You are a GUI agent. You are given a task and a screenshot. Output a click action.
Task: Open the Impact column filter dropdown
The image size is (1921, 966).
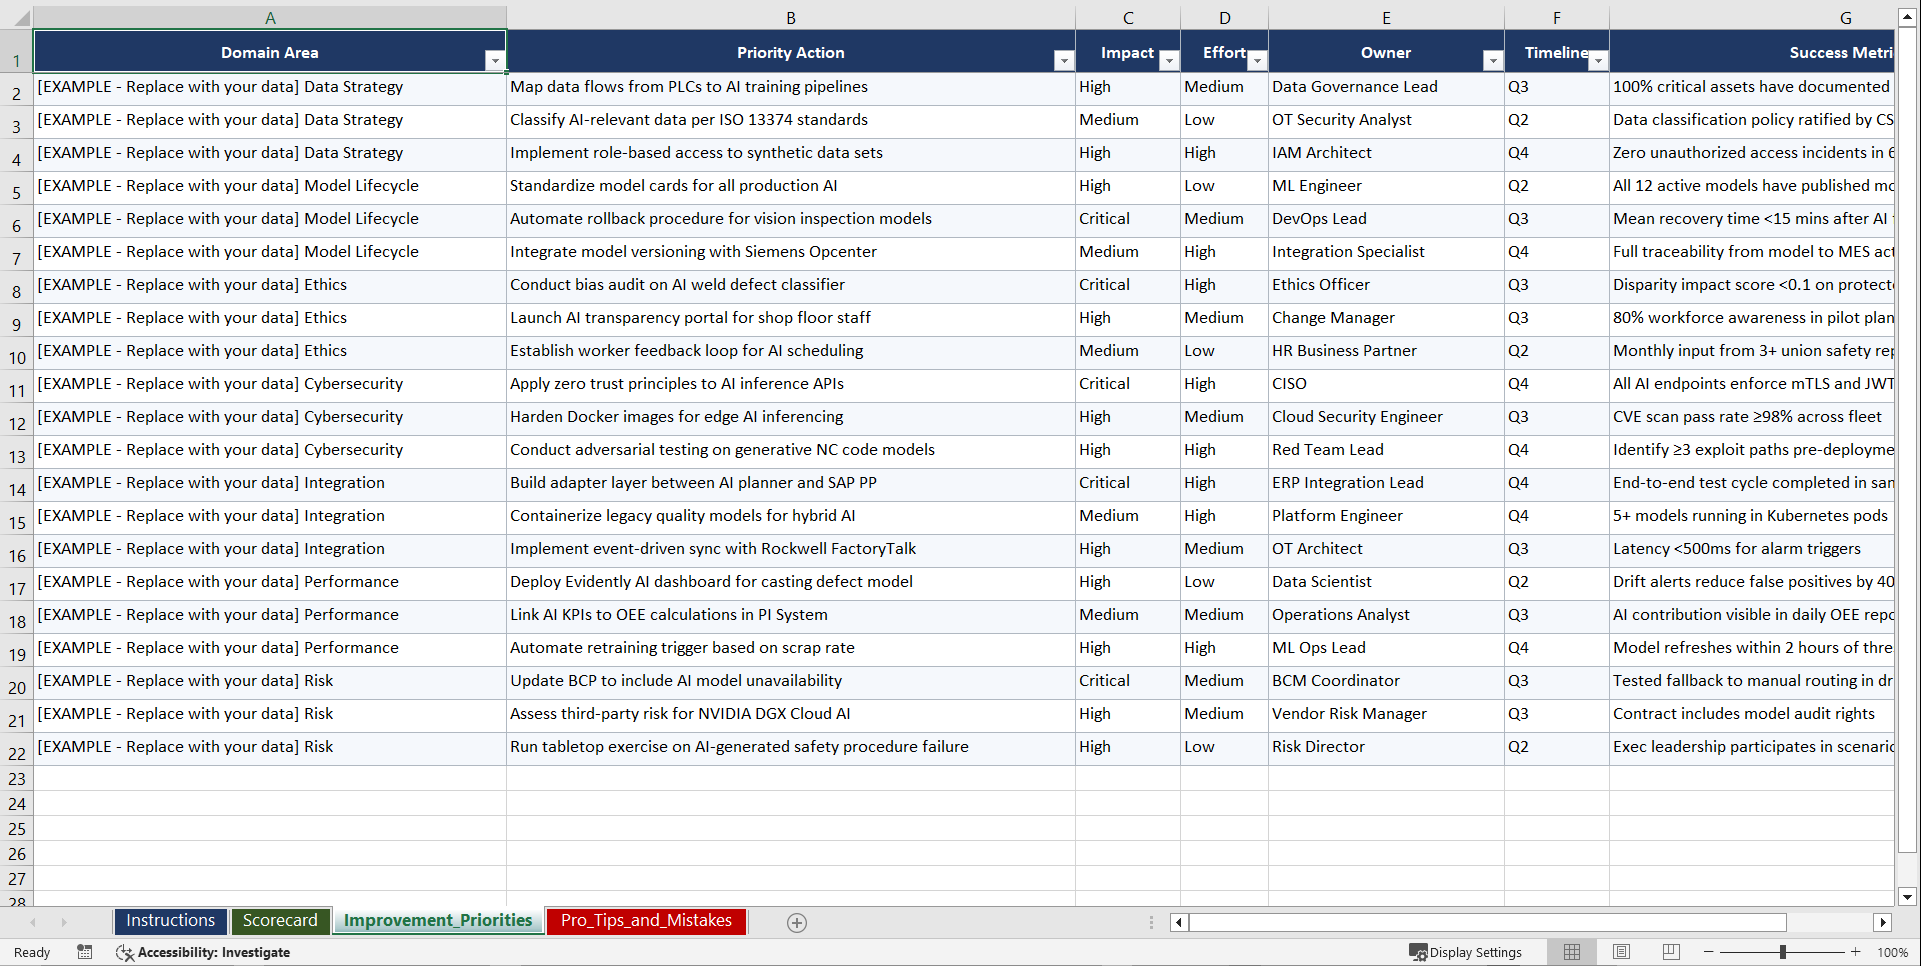[x=1169, y=60]
